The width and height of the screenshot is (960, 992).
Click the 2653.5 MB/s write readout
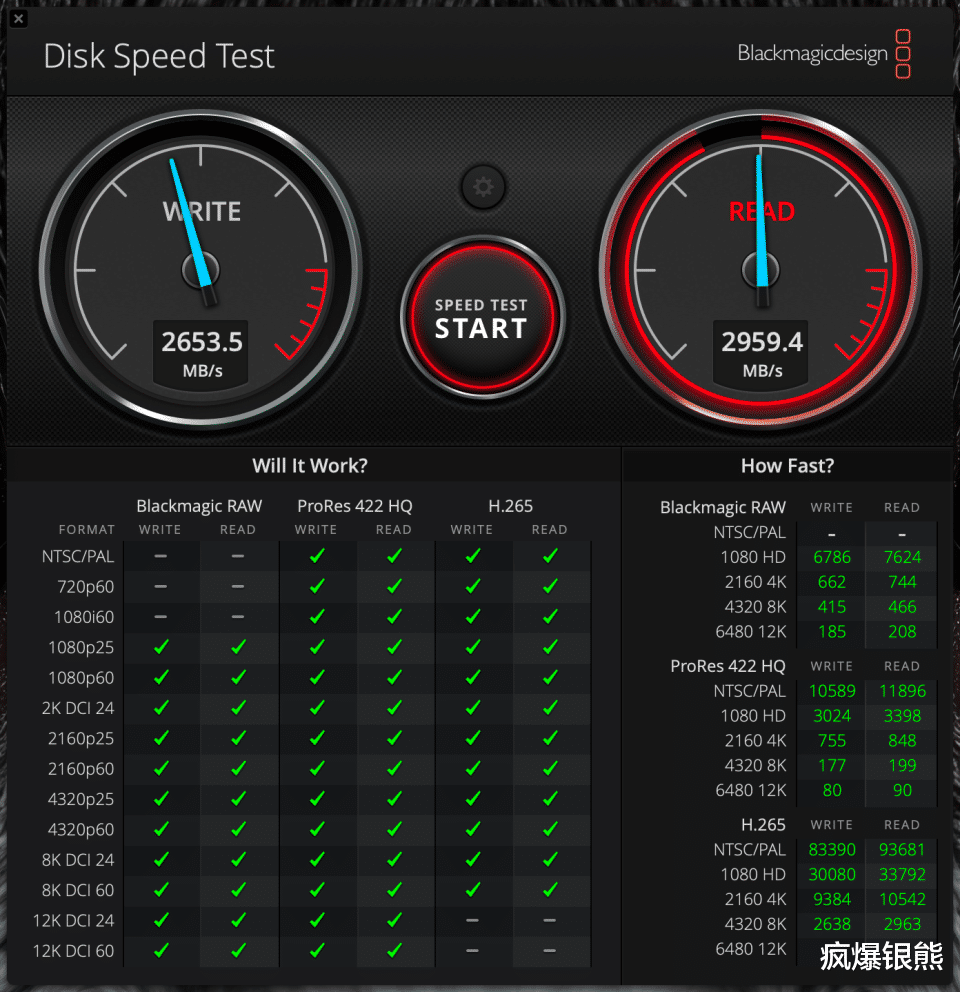[201, 353]
